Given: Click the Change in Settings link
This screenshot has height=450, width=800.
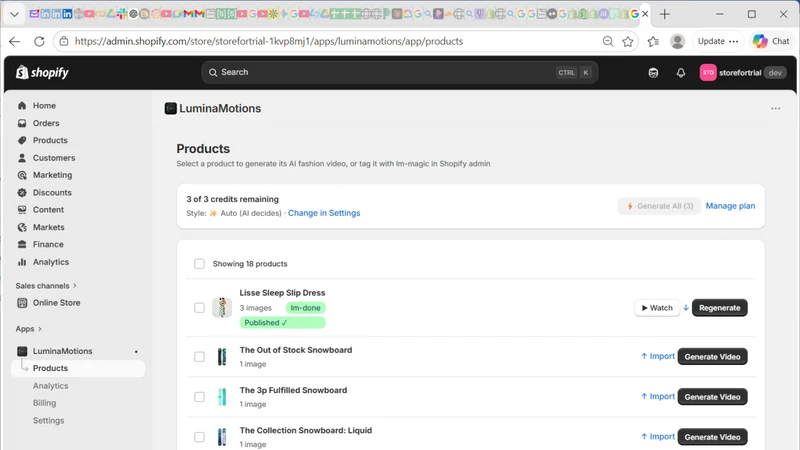Looking at the screenshot, I should pyautogui.click(x=324, y=213).
